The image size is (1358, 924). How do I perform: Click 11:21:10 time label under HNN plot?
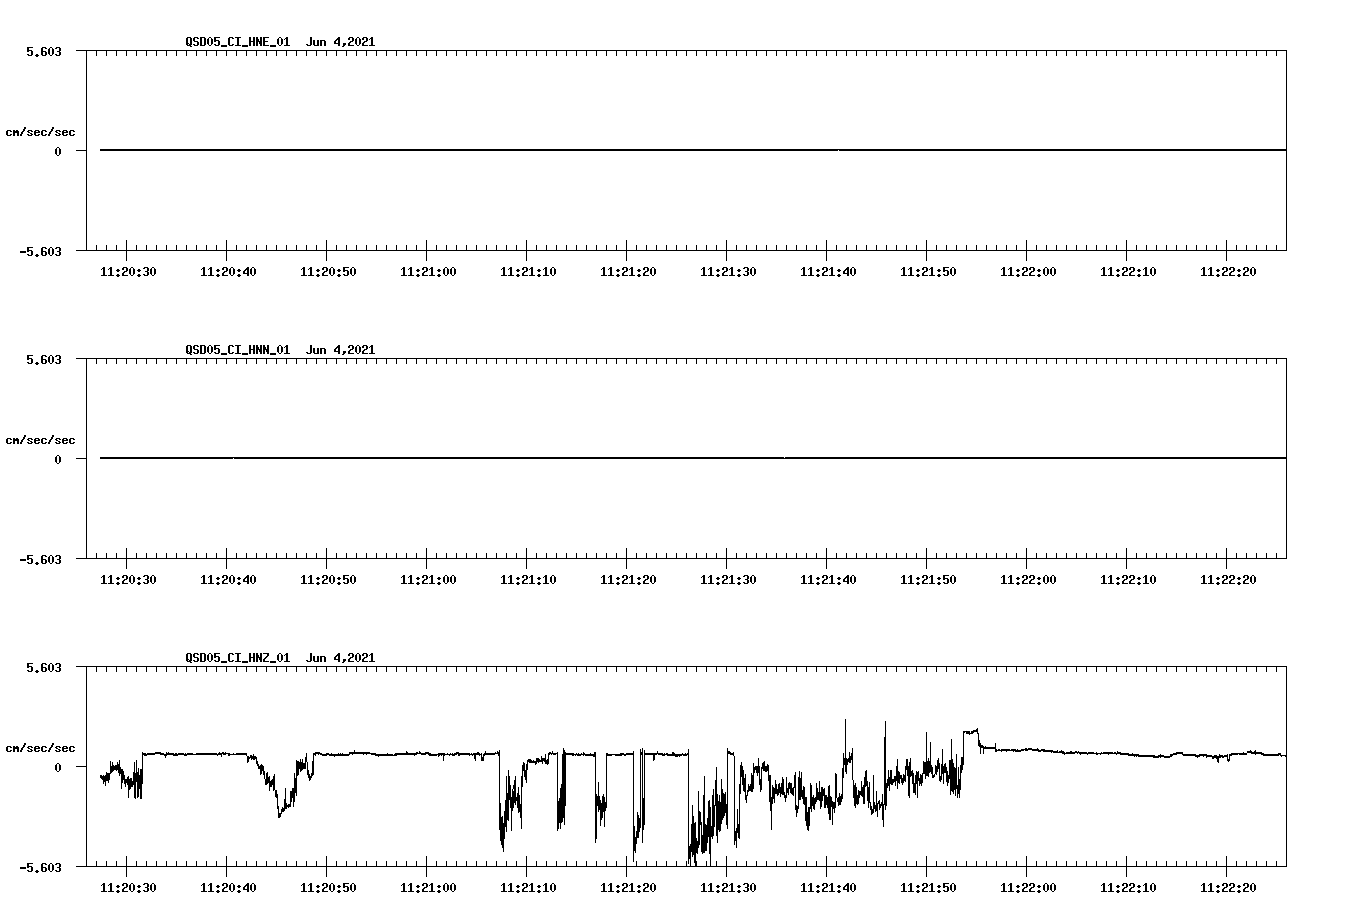[x=528, y=580]
